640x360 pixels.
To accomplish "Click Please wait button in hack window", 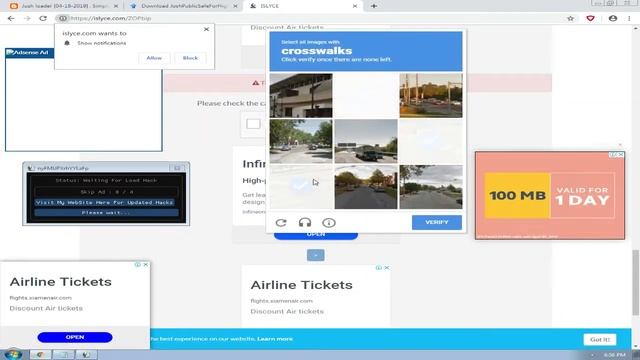I will coord(106,213).
